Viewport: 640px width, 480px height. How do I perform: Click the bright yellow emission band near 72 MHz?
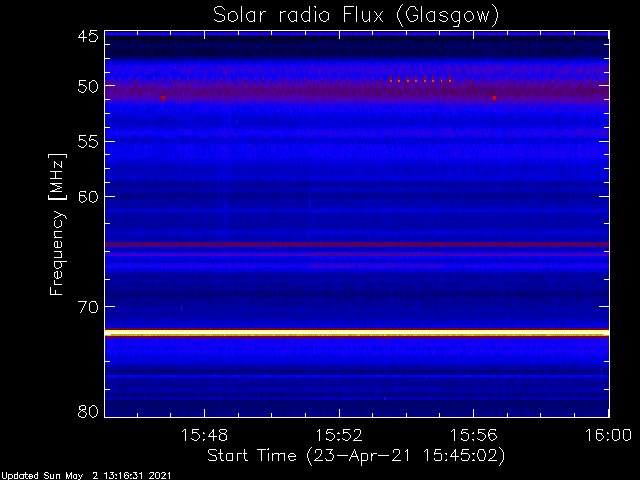click(357, 333)
